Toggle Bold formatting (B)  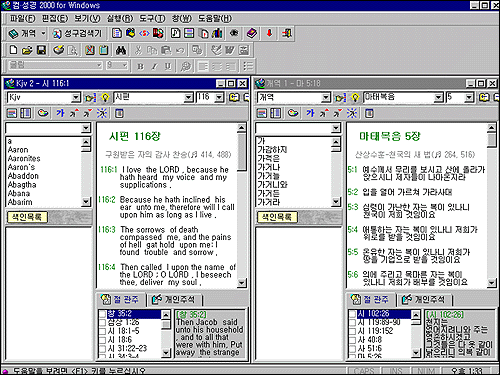(140, 66)
